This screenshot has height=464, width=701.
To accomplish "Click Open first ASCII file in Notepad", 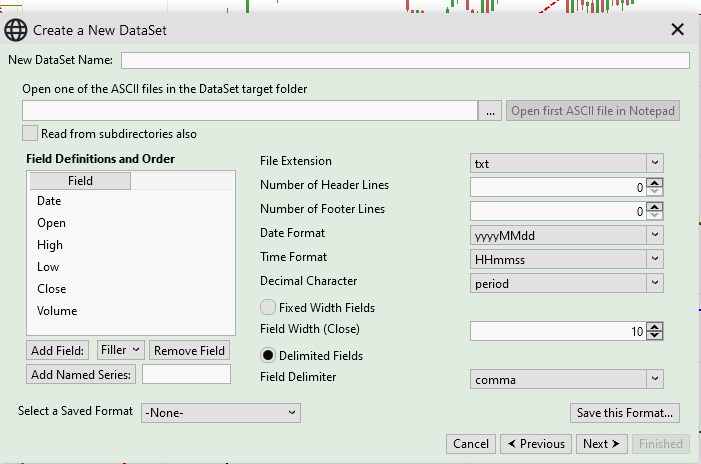I will [x=593, y=111].
